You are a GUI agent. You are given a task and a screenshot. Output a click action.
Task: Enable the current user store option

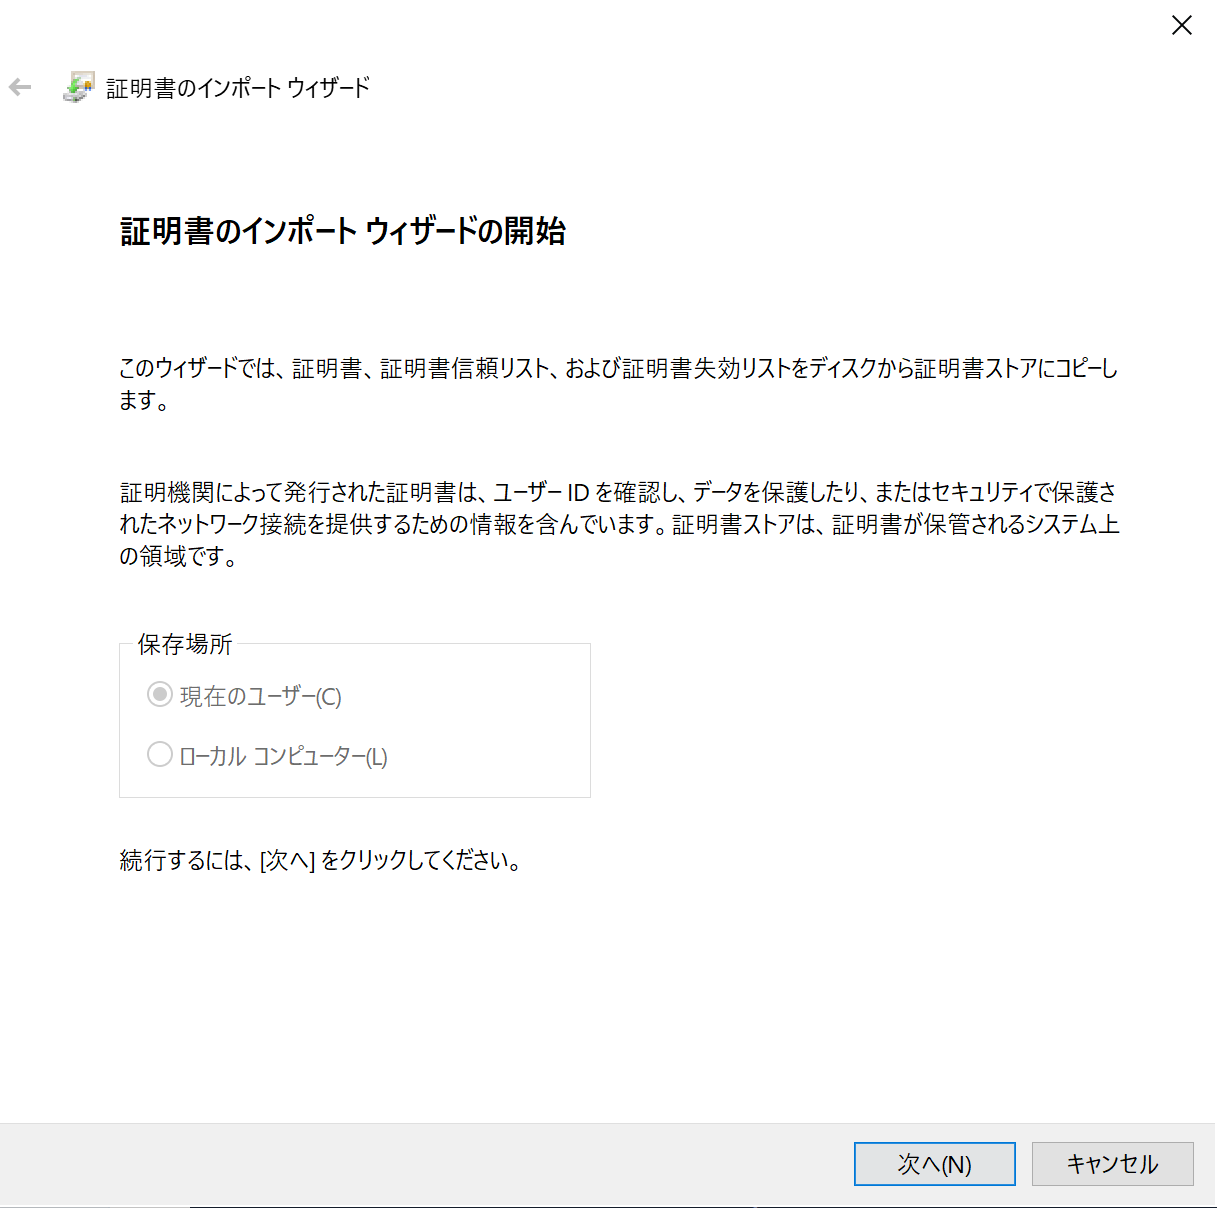point(160,695)
